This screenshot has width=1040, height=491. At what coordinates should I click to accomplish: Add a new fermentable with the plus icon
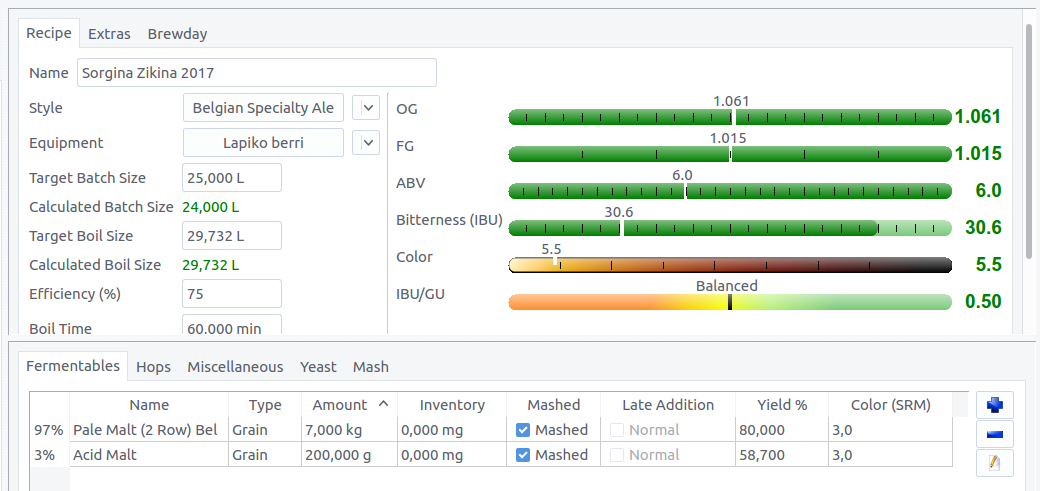[992, 405]
